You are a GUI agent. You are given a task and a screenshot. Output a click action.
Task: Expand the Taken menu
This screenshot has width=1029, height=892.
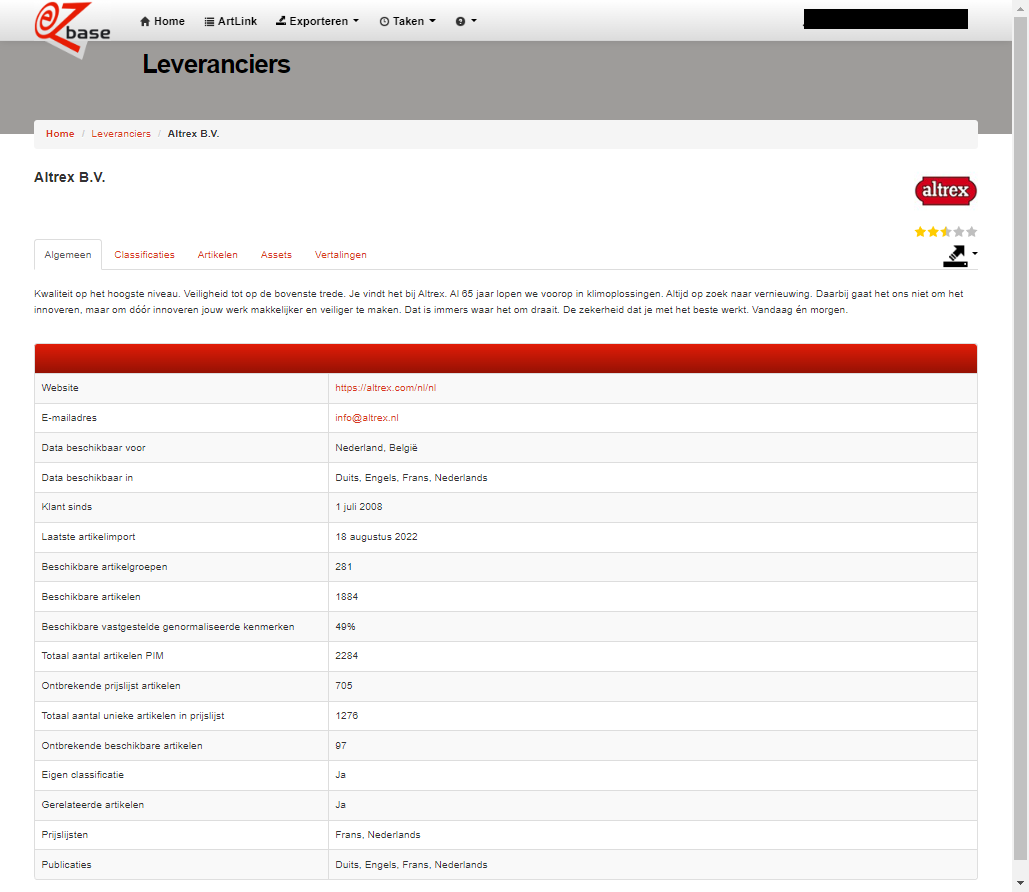pos(408,21)
